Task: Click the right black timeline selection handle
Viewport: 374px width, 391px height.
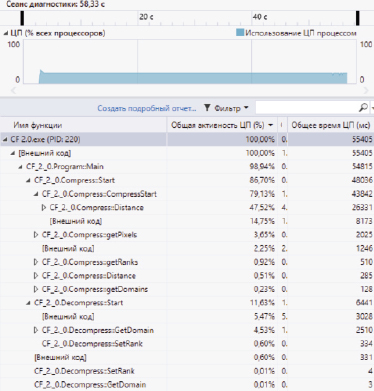Action: pyautogui.click(x=358, y=18)
